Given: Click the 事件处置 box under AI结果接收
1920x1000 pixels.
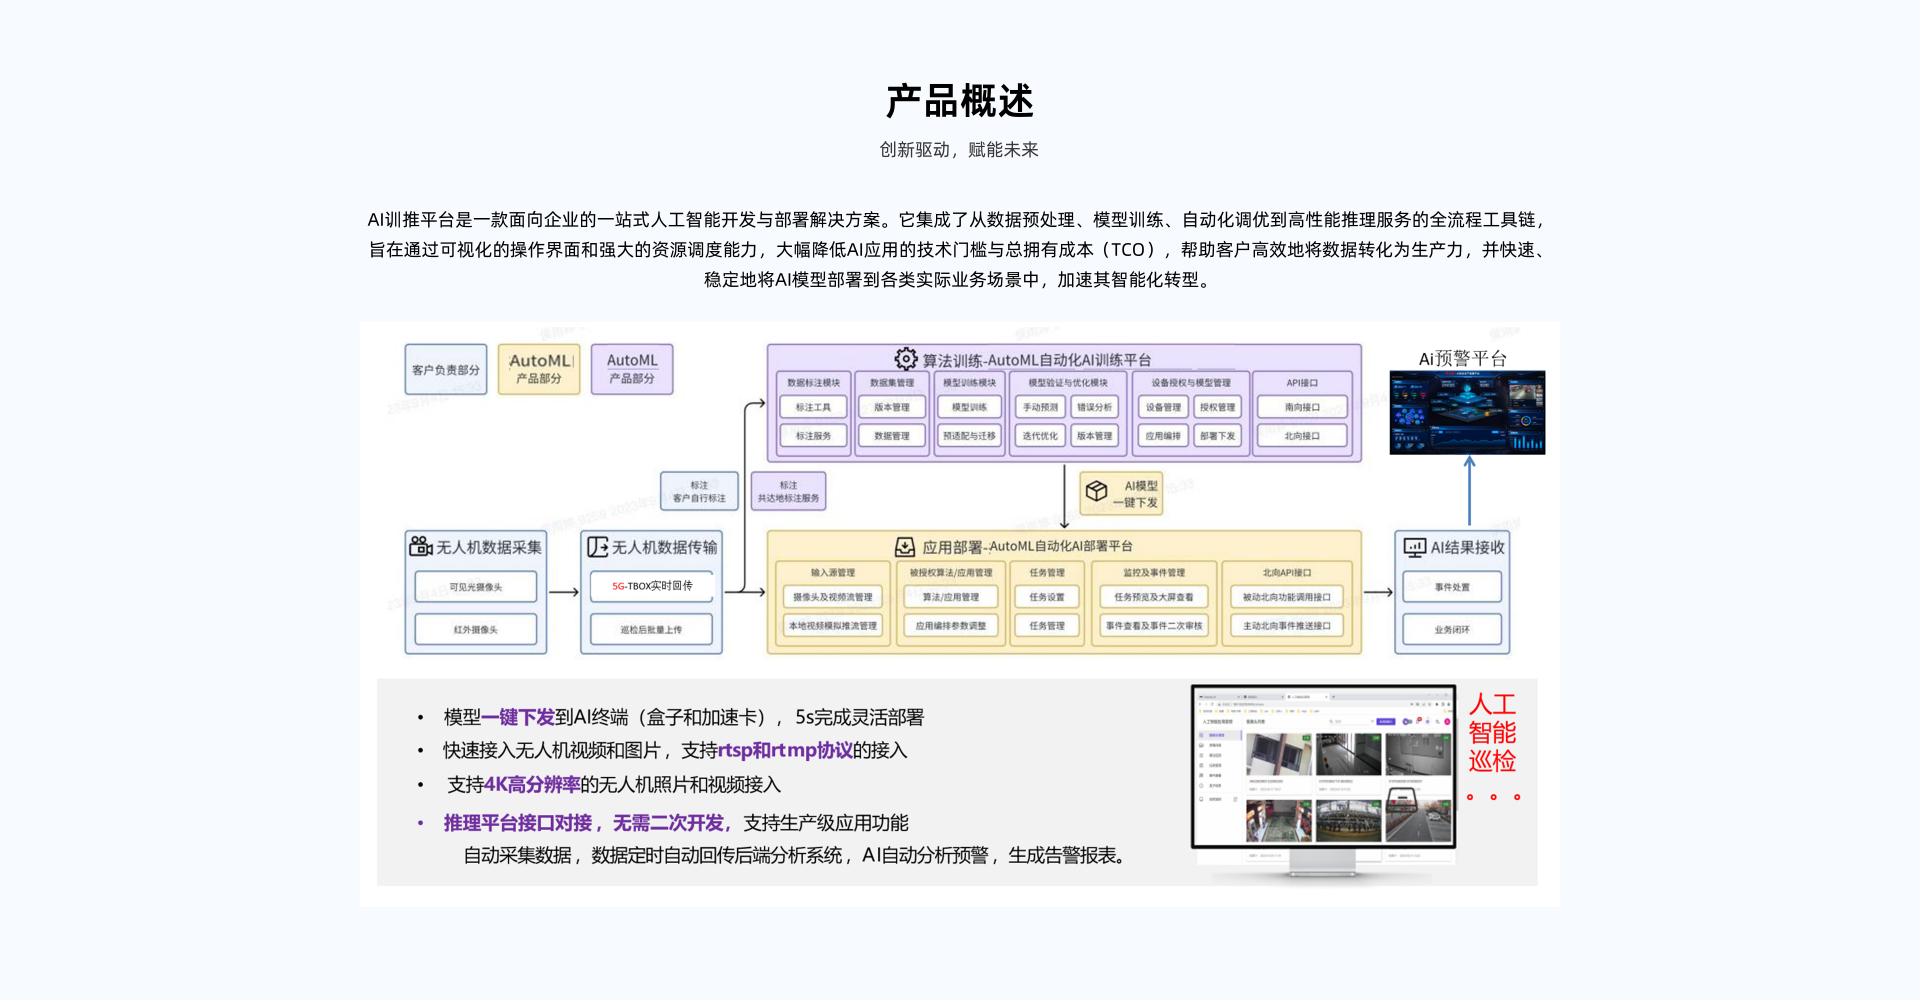Looking at the screenshot, I should click(x=1452, y=587).
